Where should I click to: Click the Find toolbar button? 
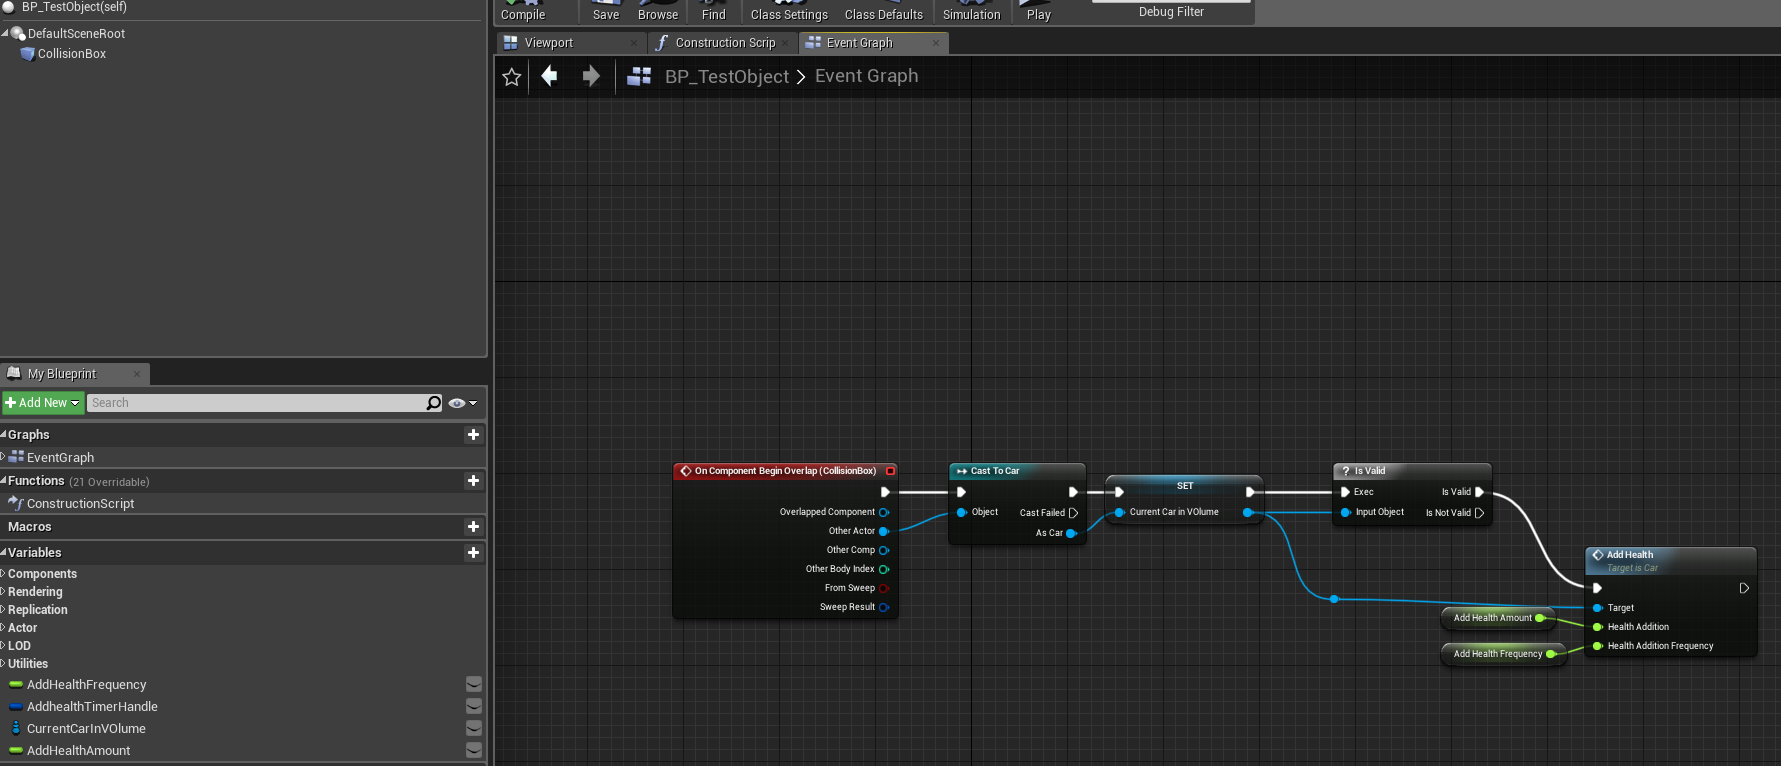pos(714,11)
